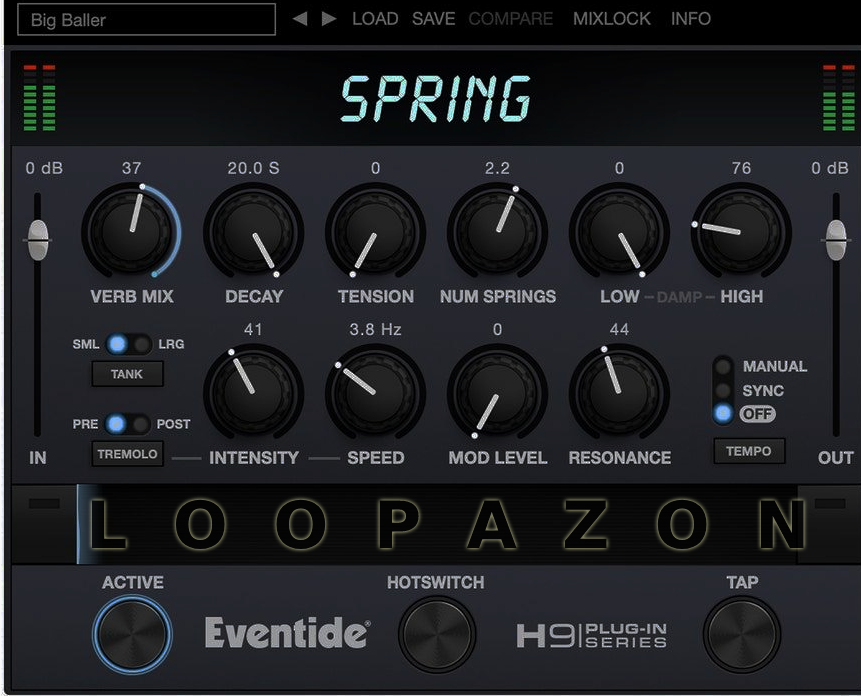Viewport: 861px width, 696px height.
Task: Set the tank size to LRG
Action: 142,344
